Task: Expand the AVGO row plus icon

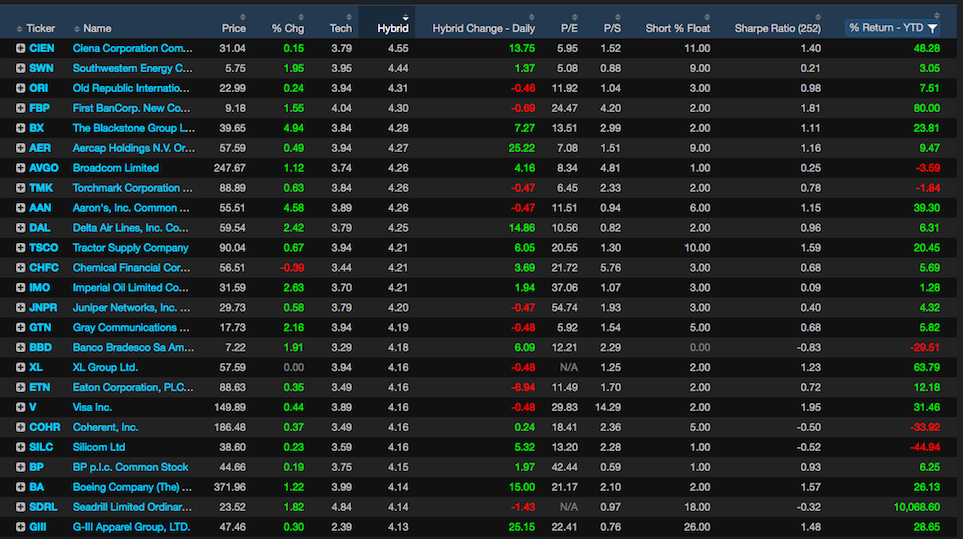Action: pyautogui.click(x=20, y=168)
